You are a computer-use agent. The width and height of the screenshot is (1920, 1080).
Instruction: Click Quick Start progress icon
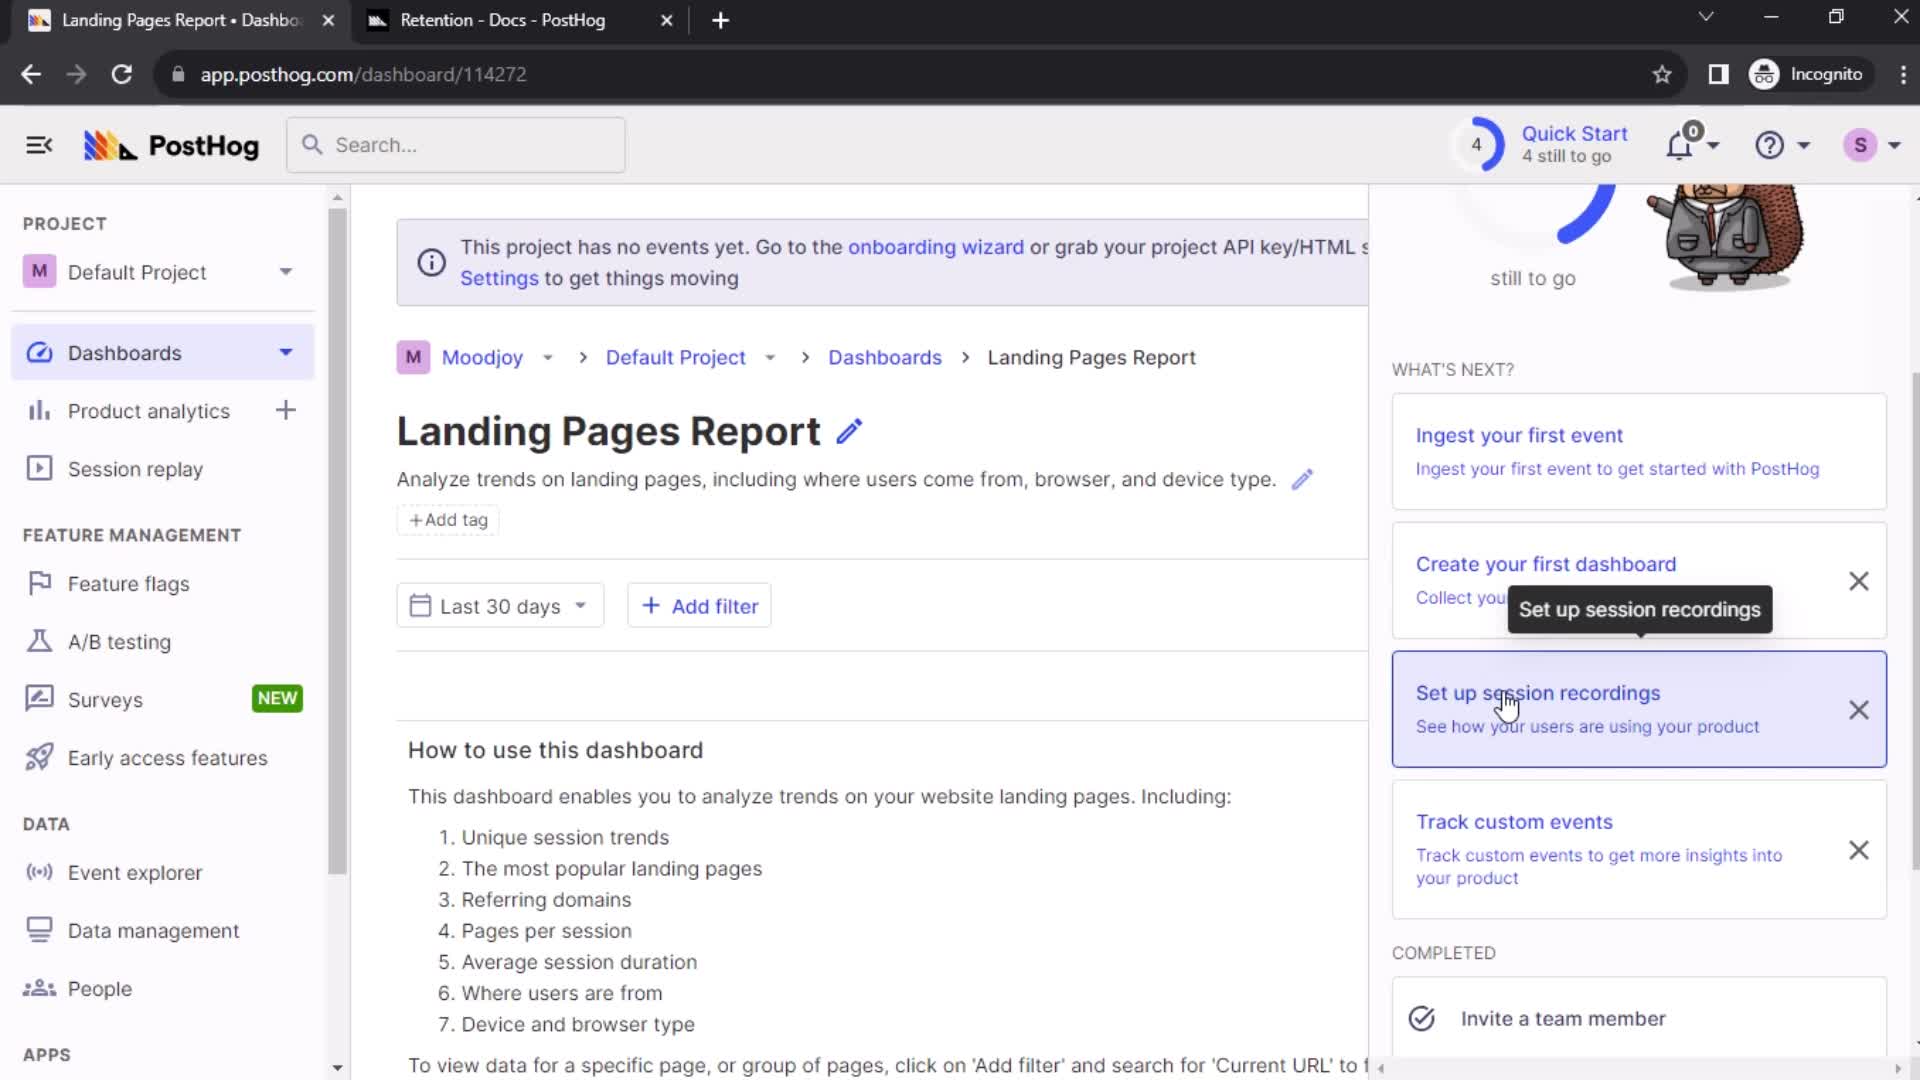click(1480, 144)
